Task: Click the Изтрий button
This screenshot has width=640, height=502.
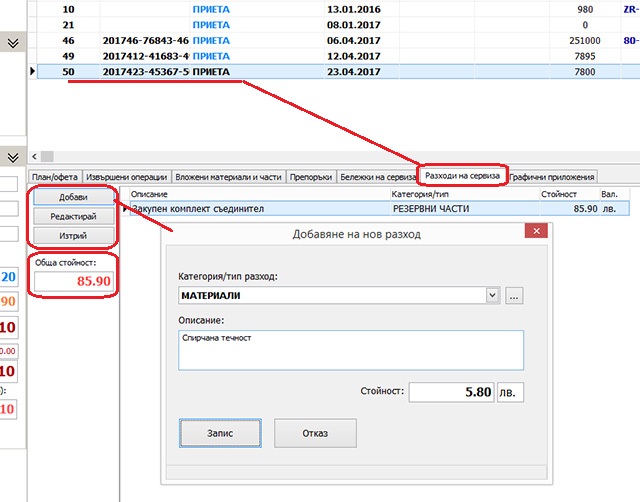Action: point(72,235)
